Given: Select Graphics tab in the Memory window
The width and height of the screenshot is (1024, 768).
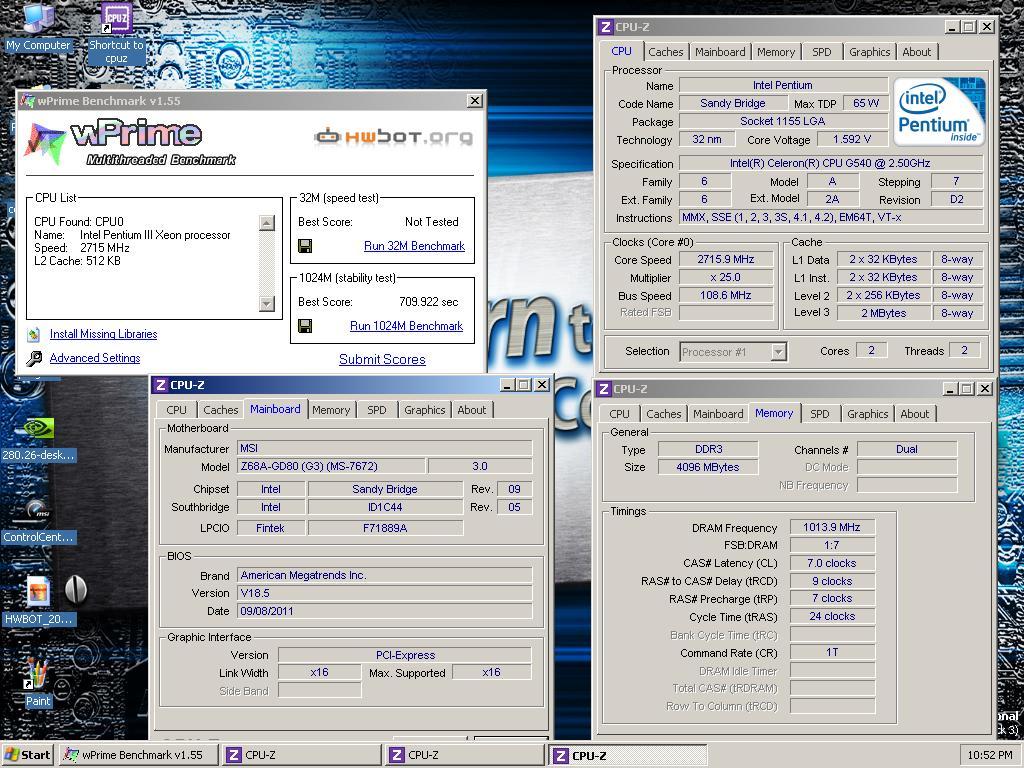Looking at the screenshot, I should [x=867, y=414].
